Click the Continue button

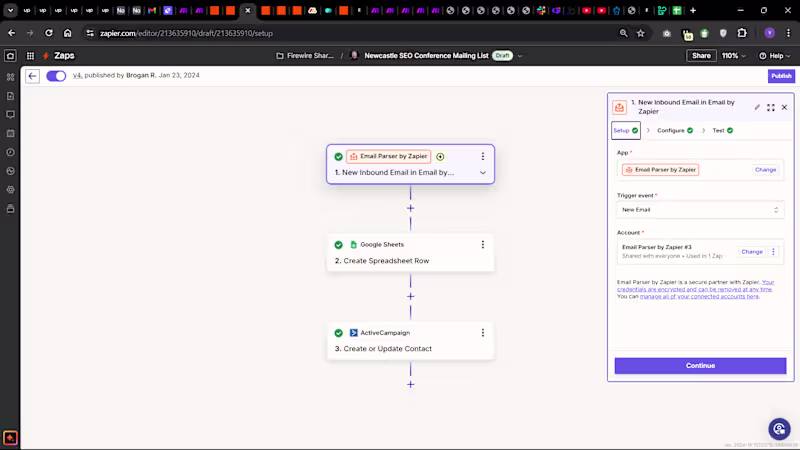[700, 366]
